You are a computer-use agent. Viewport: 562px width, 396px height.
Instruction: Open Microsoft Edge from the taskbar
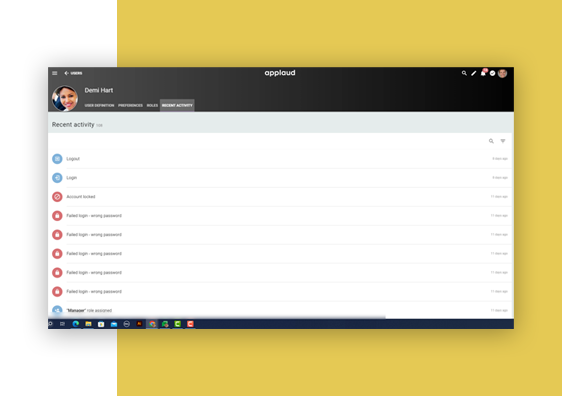[76, 324]
